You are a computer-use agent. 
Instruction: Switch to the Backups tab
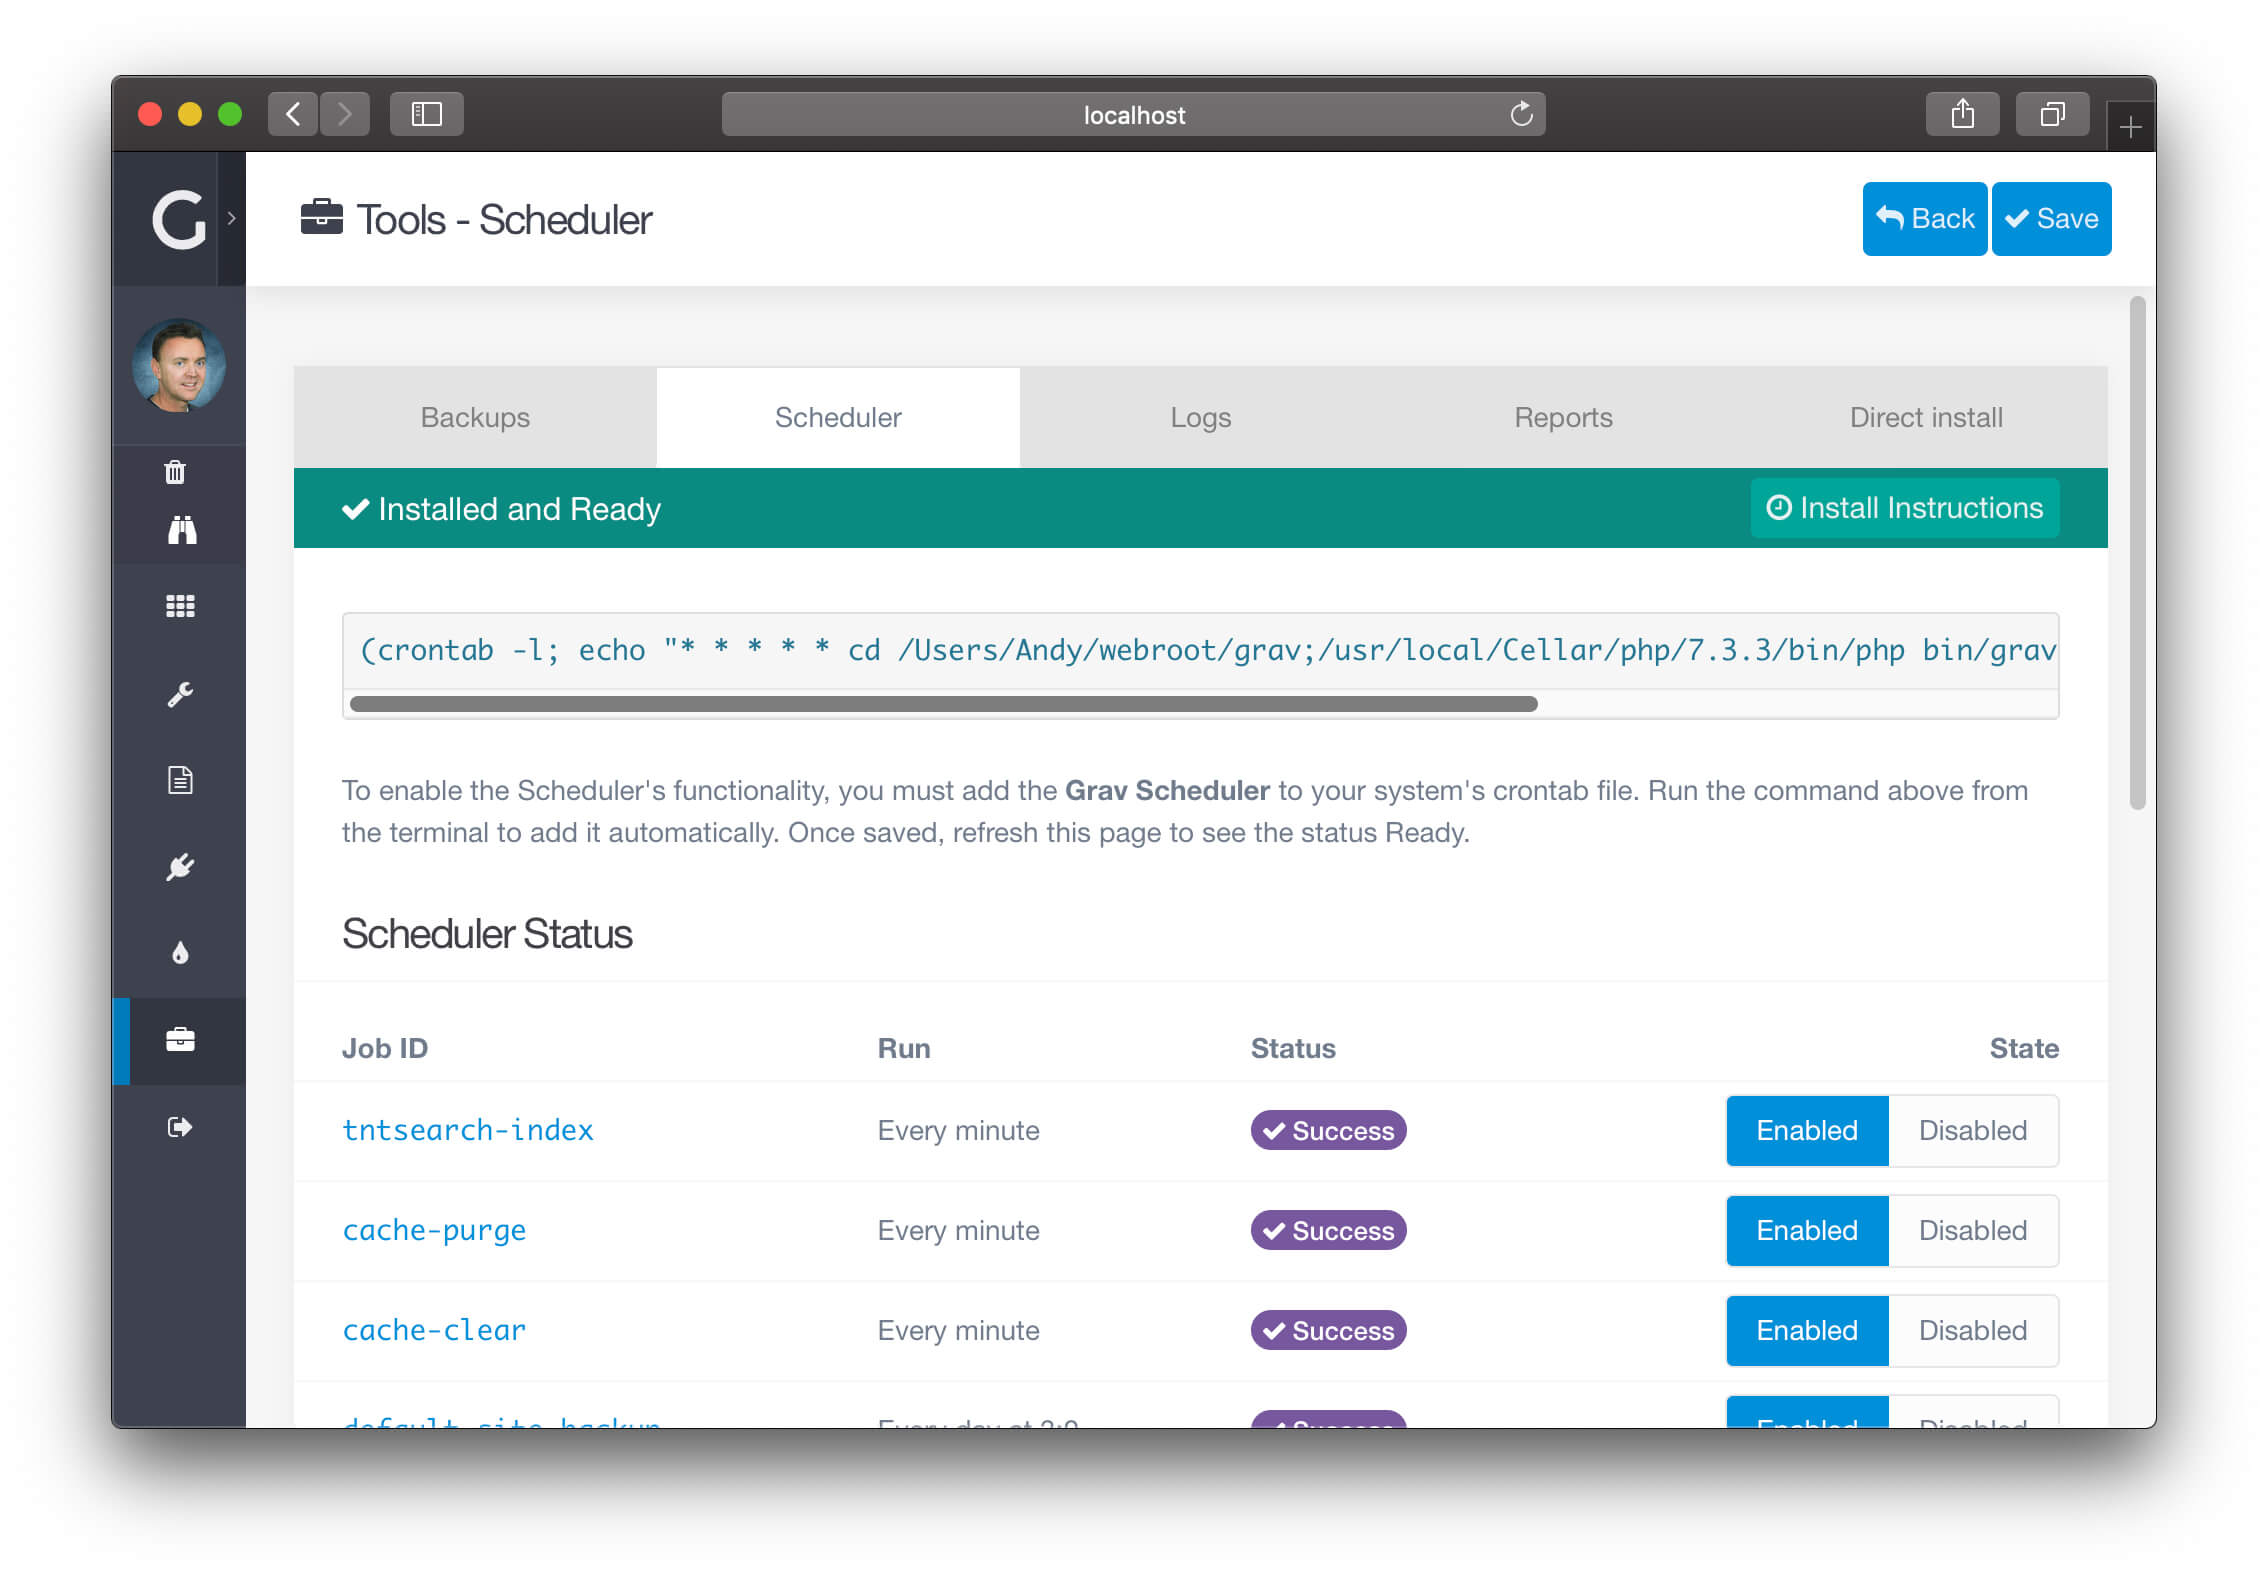tap(476, 417)
